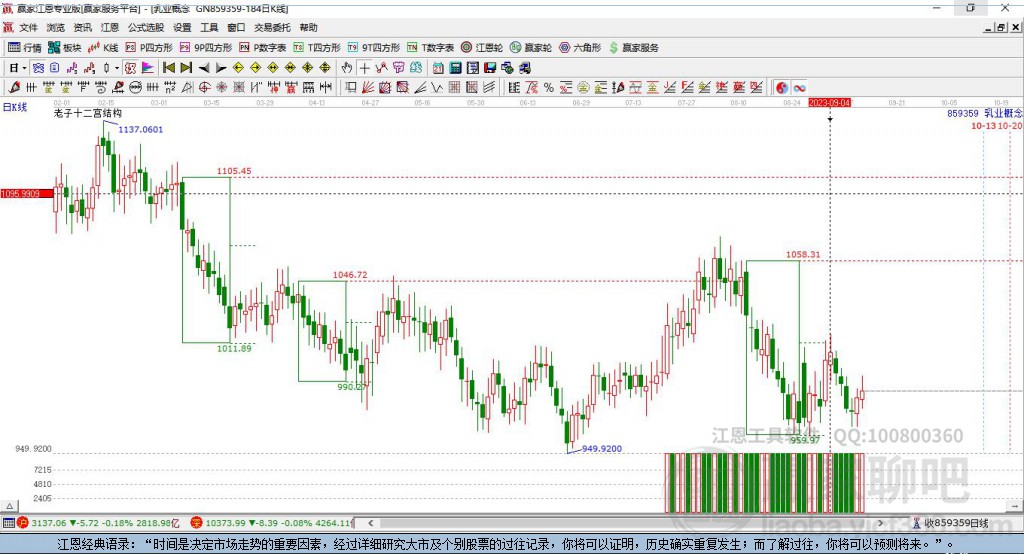Click the floppy disk save icon
The height and width of the screenshot is (554, 1024).
pos(490,68)
